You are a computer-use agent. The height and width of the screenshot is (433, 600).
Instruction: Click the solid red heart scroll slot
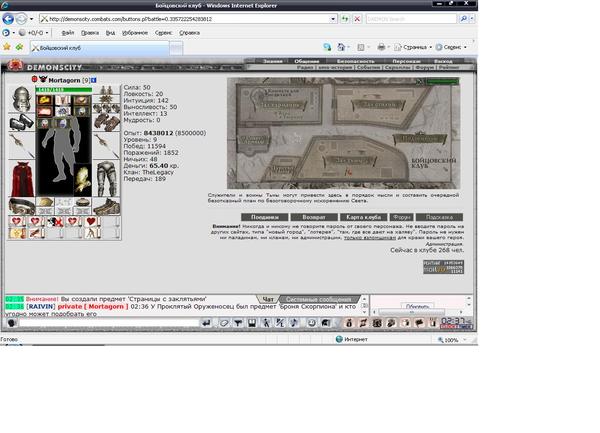92,221
